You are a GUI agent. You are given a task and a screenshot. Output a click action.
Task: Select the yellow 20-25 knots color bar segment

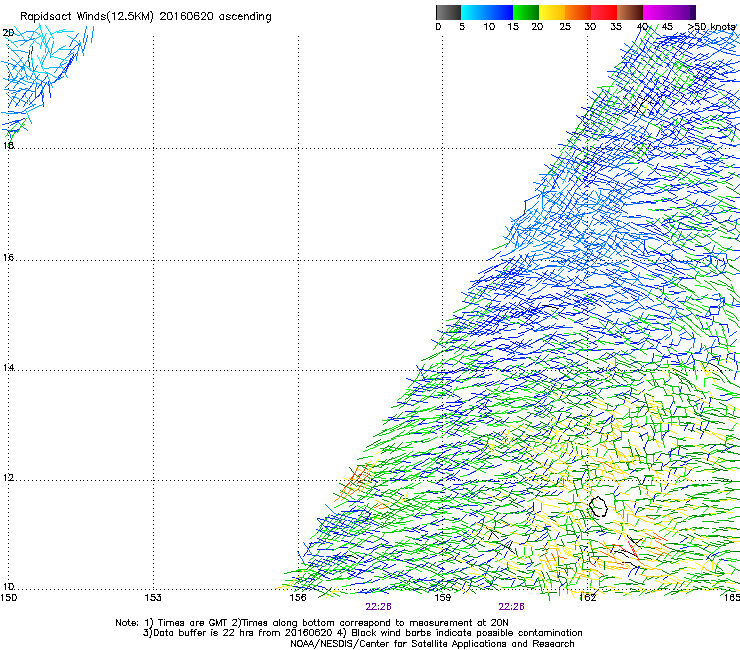tap(552, 12)
